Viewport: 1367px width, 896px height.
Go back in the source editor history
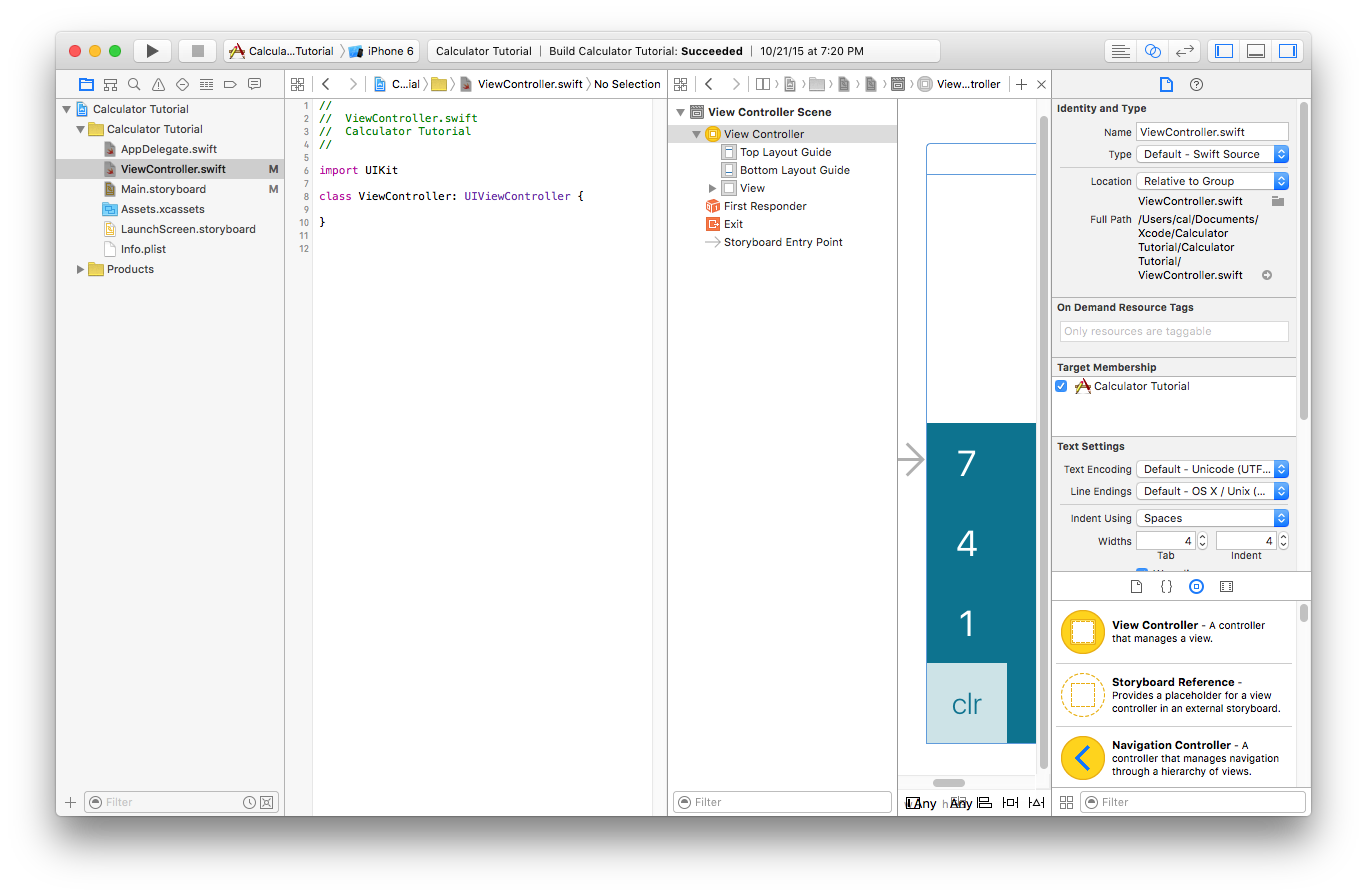(x=326, y=84)
